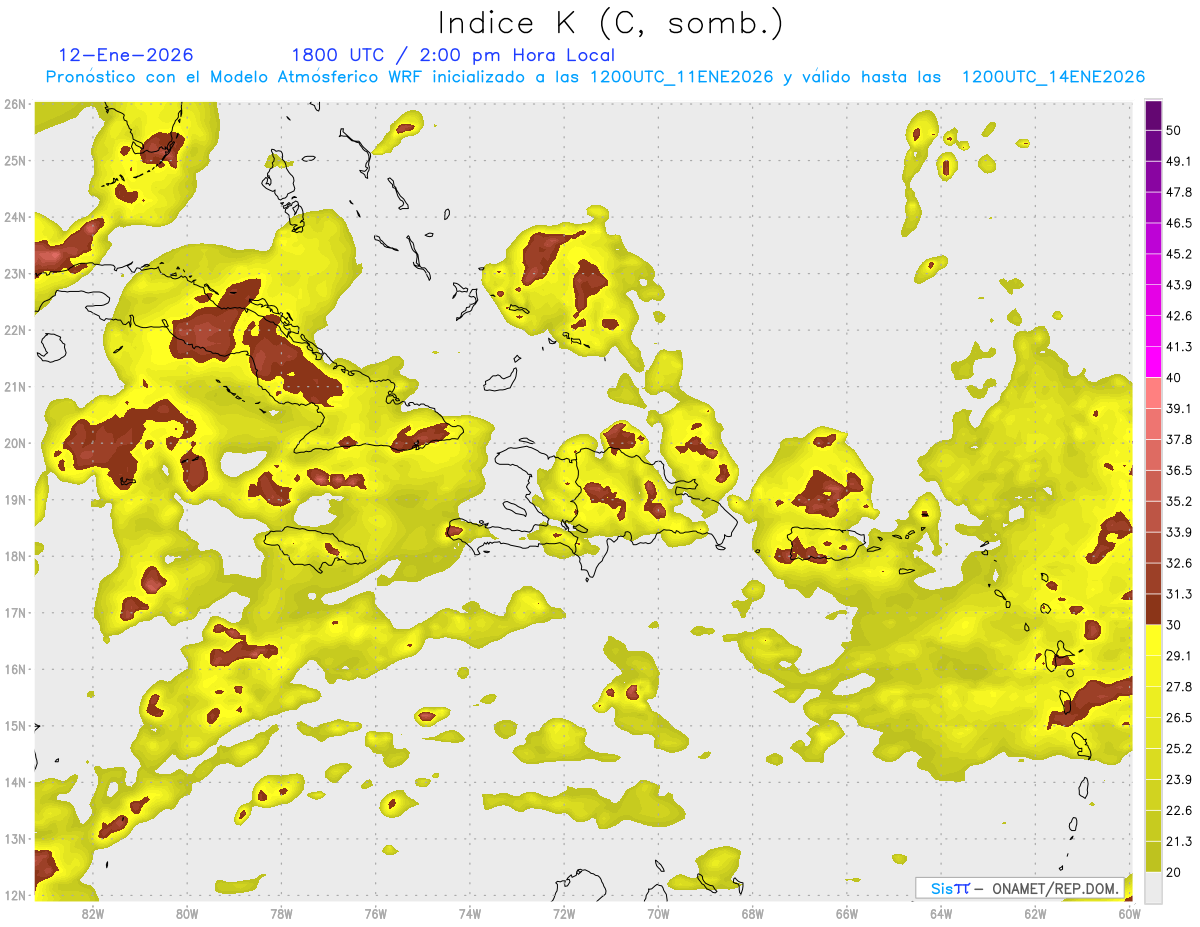Click the 72W longitude label
The image size is (1200, 927).
click(x=564, y=913)
